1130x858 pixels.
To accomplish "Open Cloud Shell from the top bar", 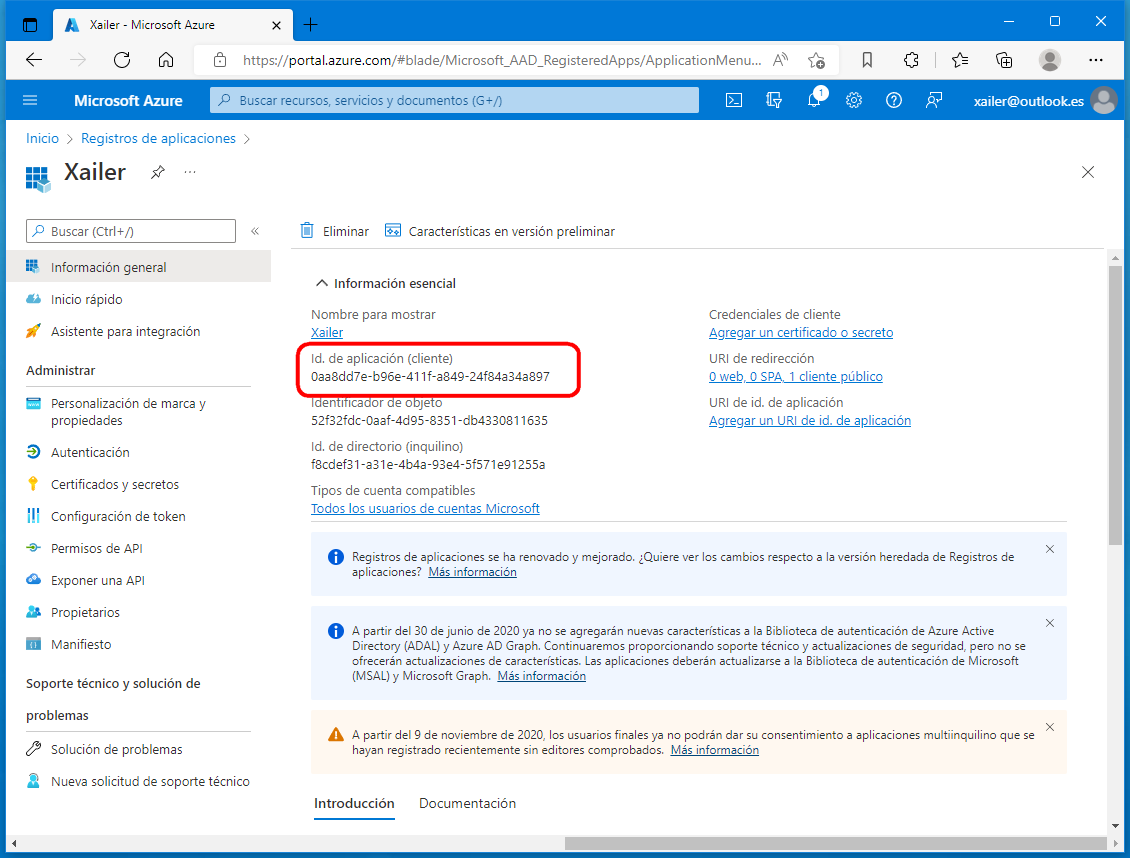I will 734,100.
